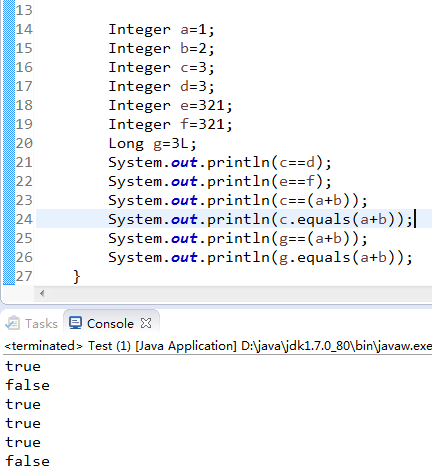432x470 pixels.
Task: Click the println(c==(a+b)) statement
Action: coord(238,201)
